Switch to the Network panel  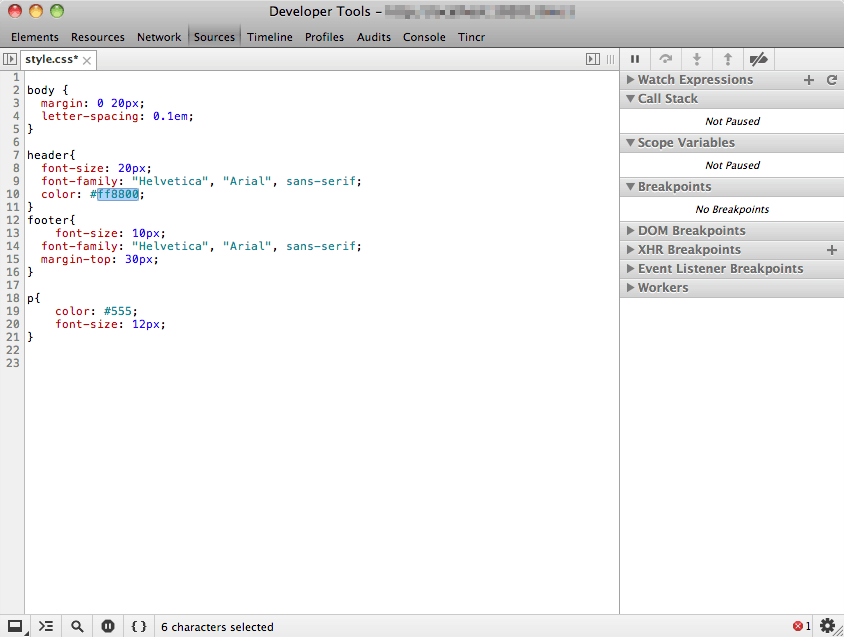pyautogui.click(x=159, y=37)
